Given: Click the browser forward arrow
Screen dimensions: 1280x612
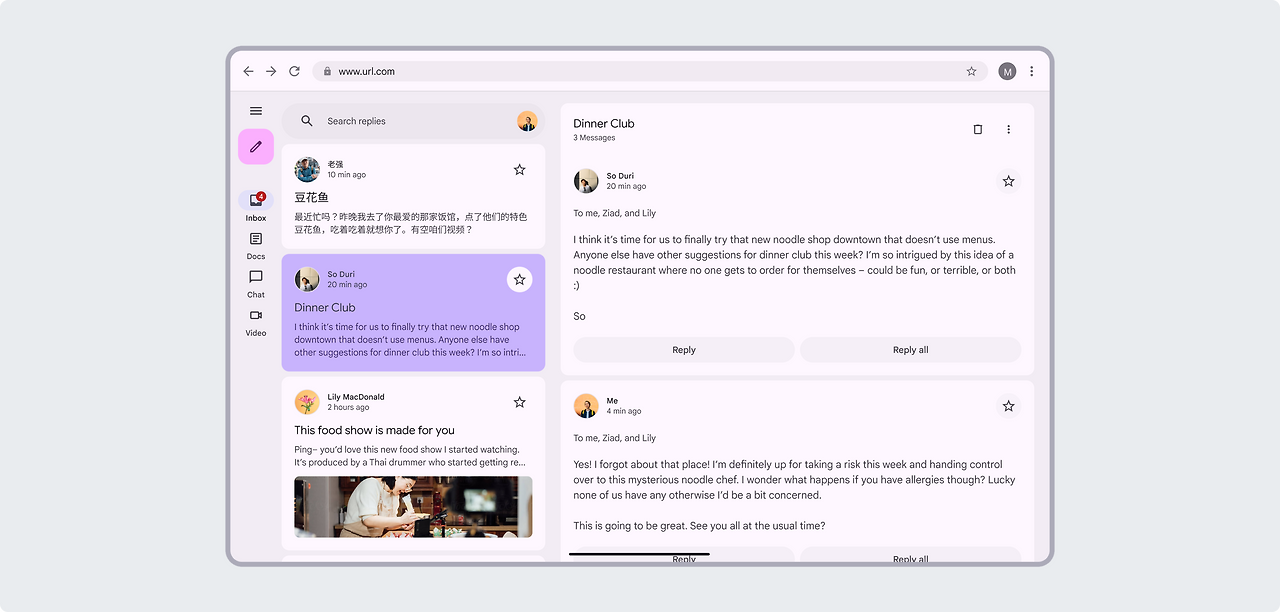Looking at the screenshot, I should (271, 71).
